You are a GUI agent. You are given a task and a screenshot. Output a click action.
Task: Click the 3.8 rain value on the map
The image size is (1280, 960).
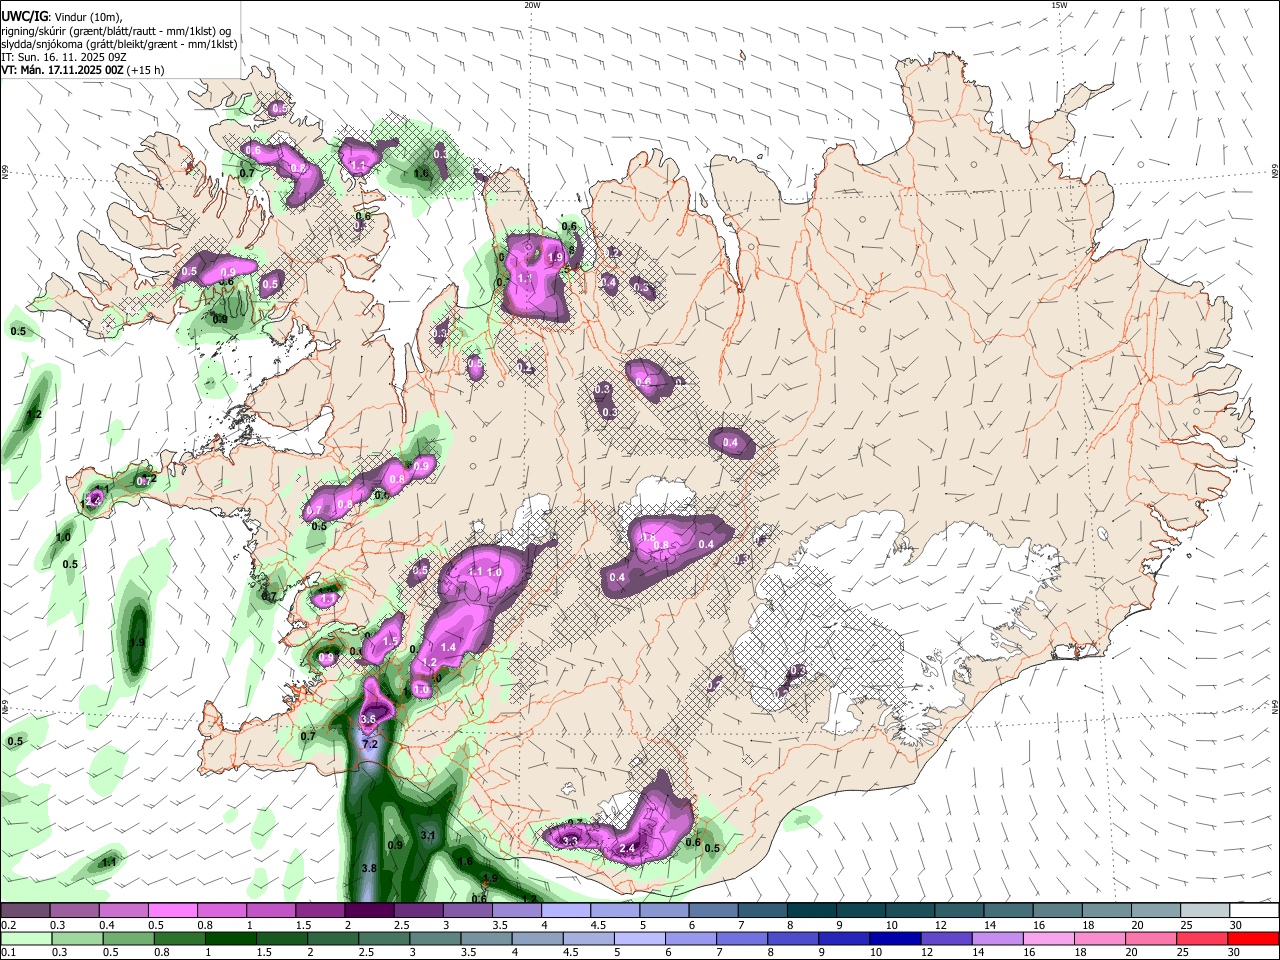pyautogui.click(x=368, y=868)
